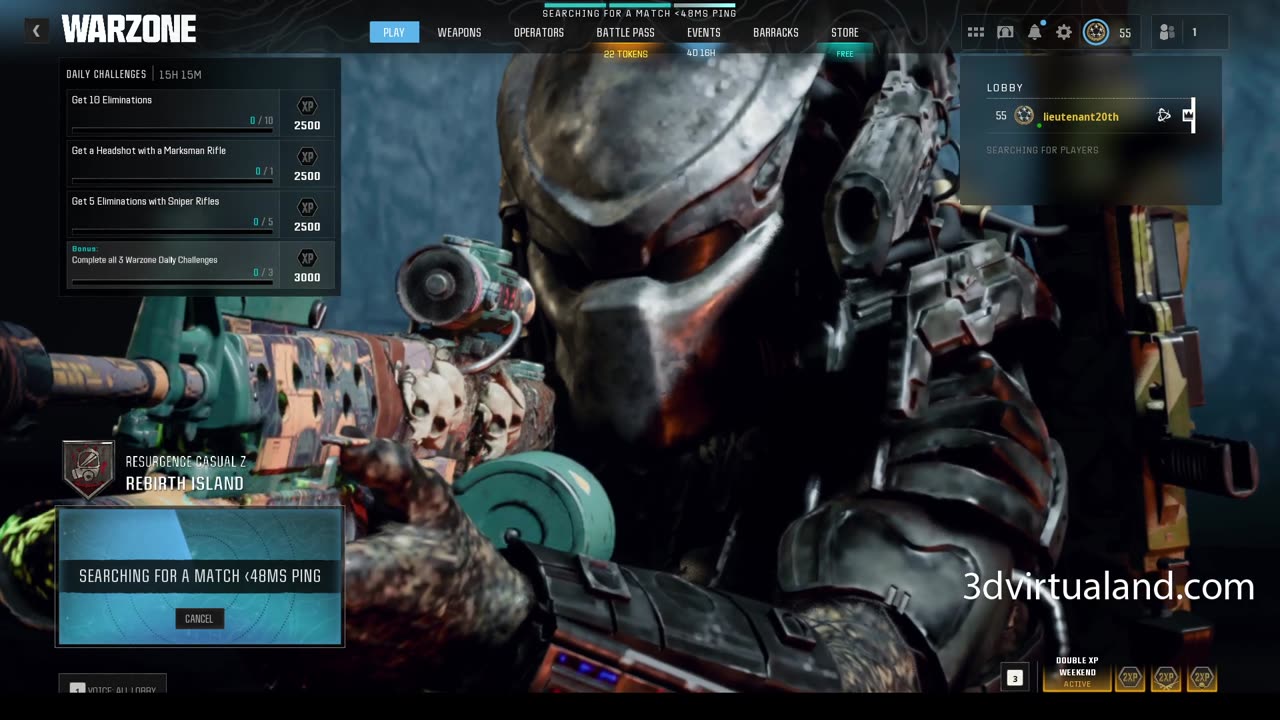Open the settings gear icon

(1064, 32)
